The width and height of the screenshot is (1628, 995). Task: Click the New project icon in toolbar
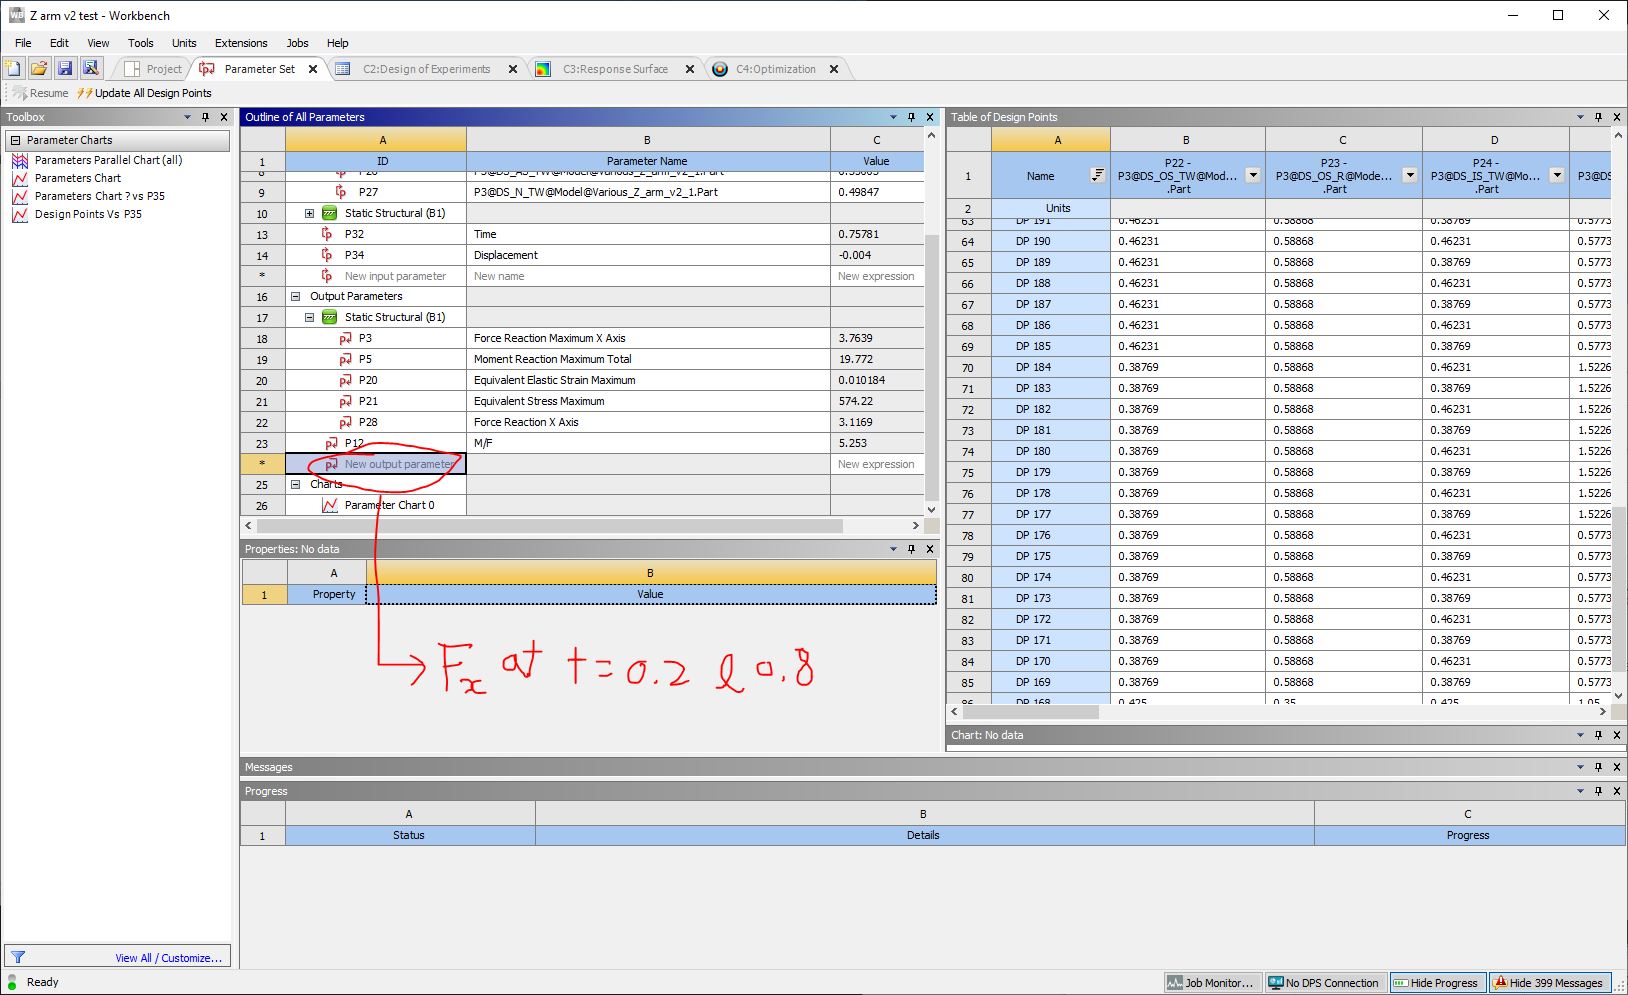(13, 68)
